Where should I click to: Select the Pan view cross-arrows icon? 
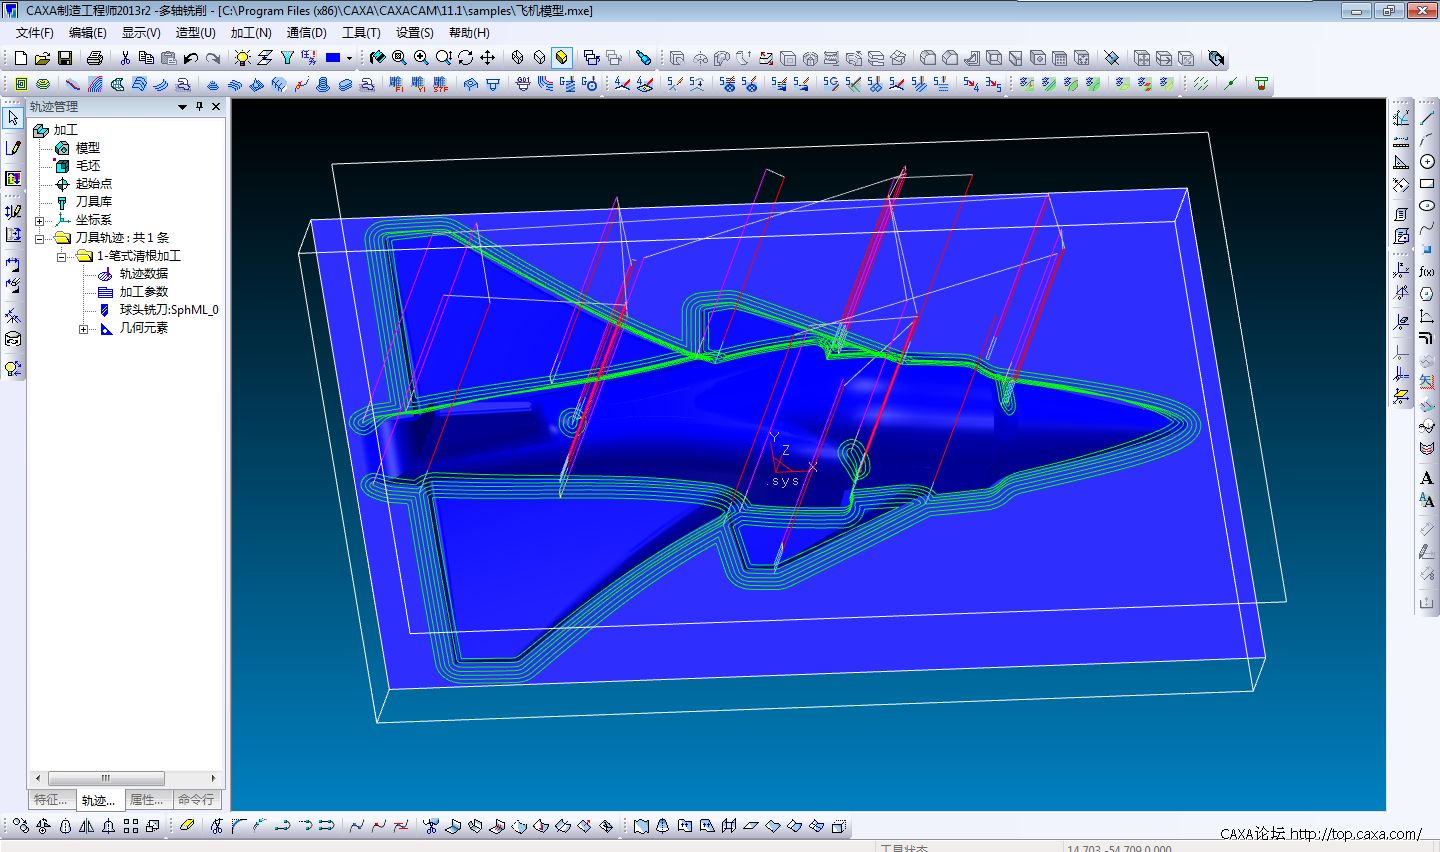tap(487, 58)
